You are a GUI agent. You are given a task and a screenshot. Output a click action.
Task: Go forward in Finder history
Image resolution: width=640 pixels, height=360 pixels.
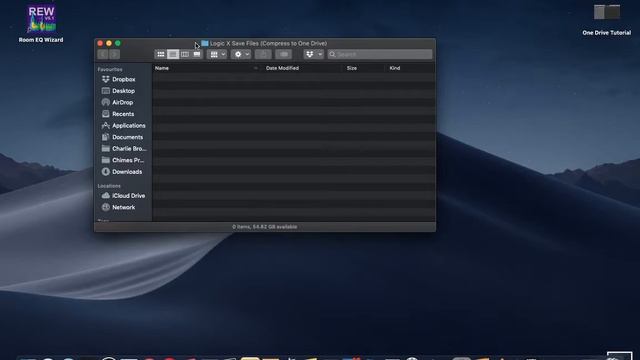click(115, 54)
